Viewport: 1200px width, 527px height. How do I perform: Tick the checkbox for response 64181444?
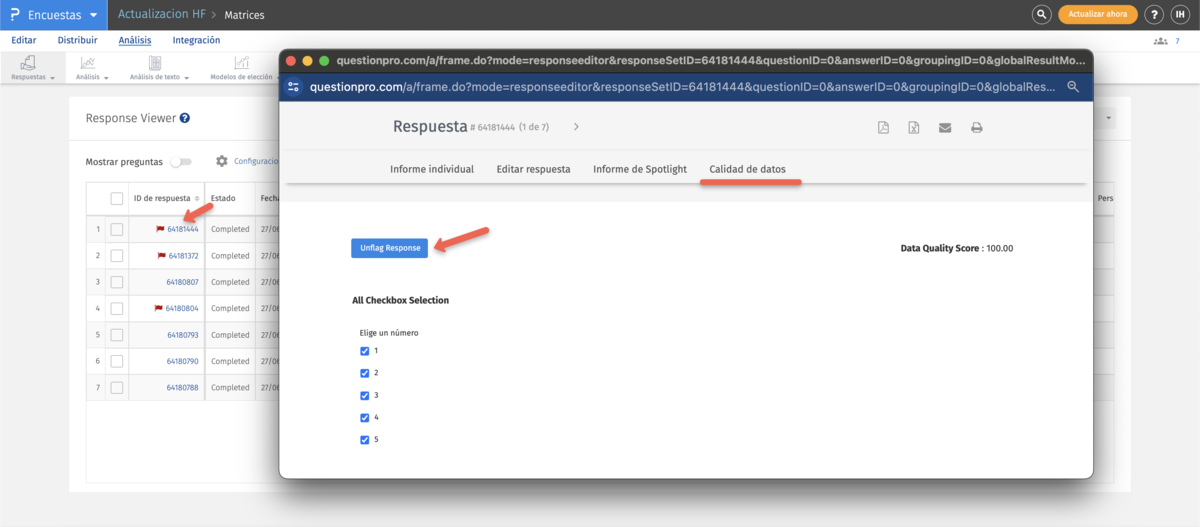[117, 229]
